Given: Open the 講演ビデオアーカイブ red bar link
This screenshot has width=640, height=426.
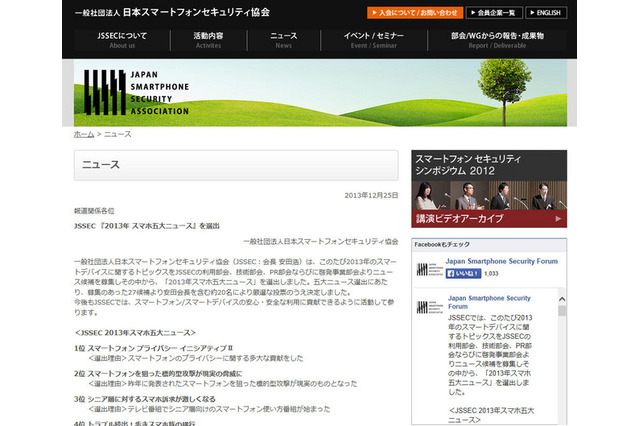Looking at the screenshot, I should [x=489, y=219].
